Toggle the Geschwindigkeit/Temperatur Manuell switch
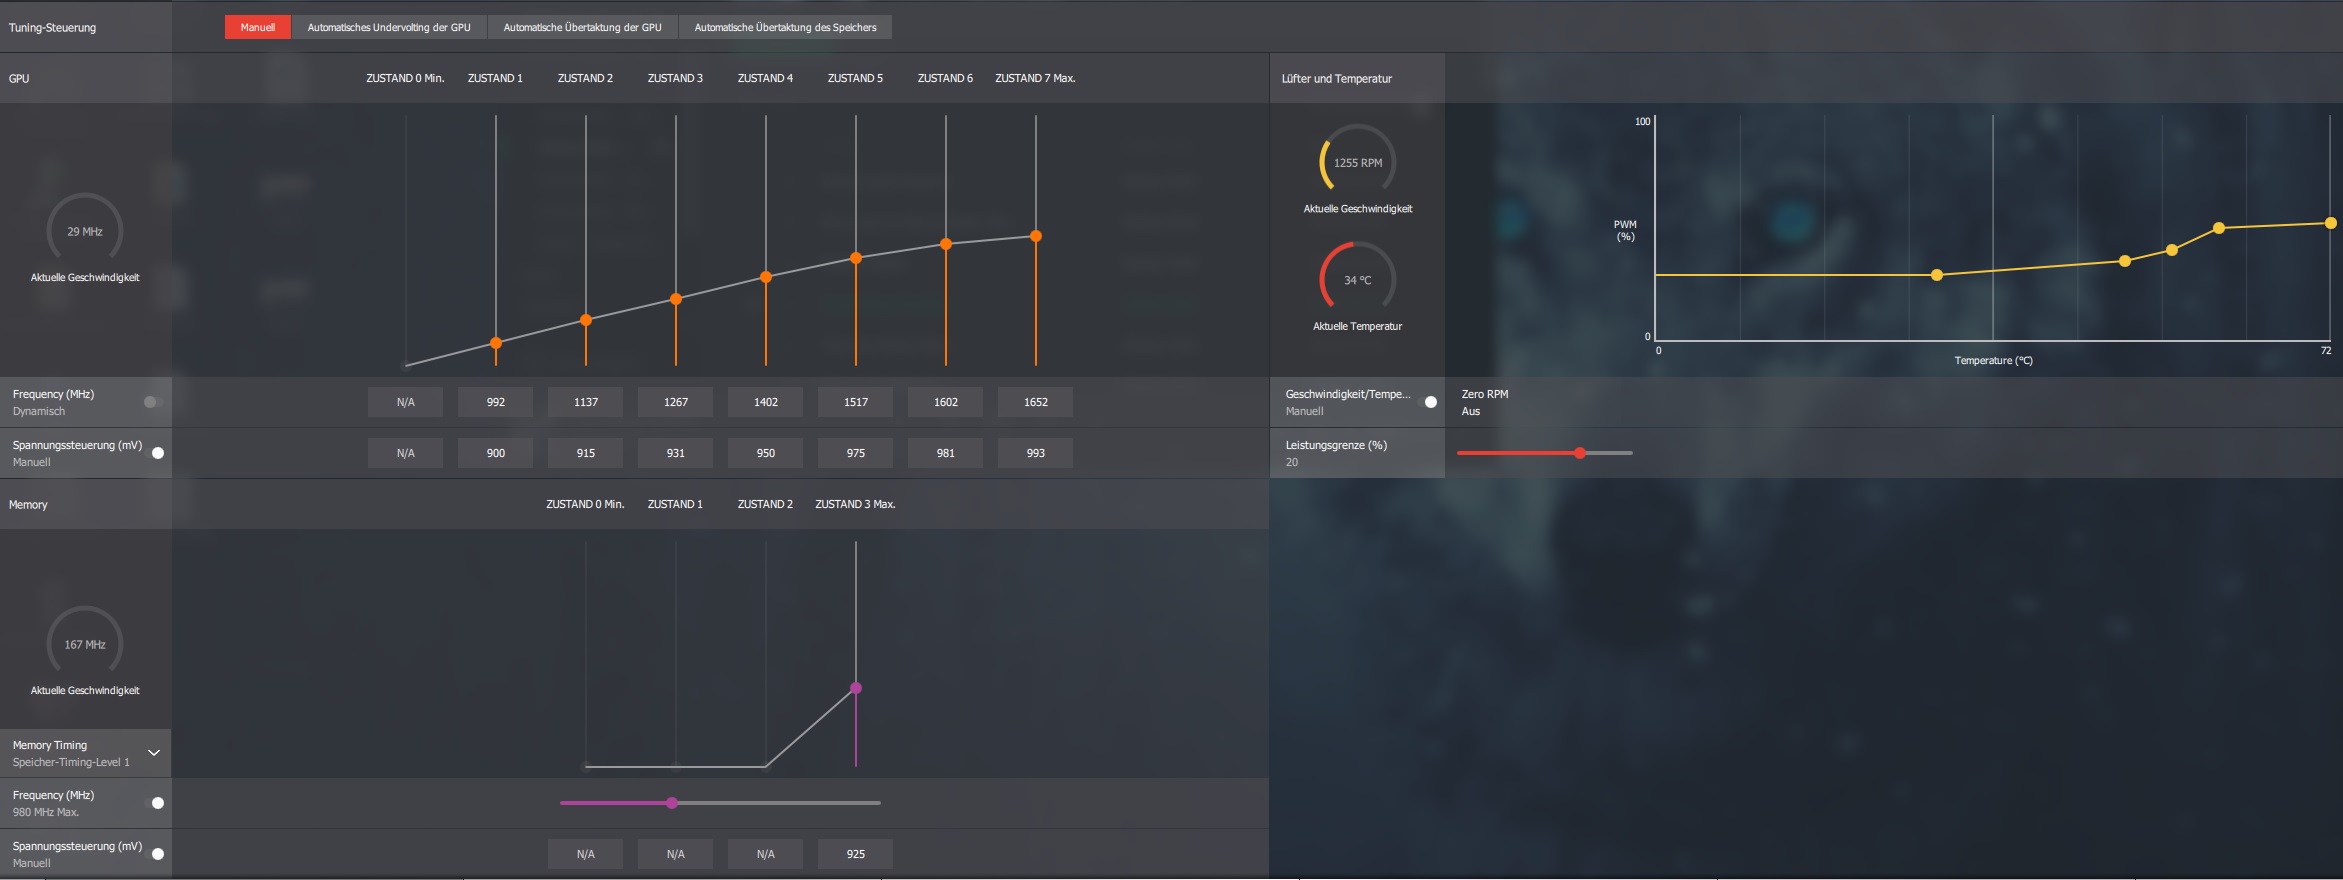 pos(1430,402)
